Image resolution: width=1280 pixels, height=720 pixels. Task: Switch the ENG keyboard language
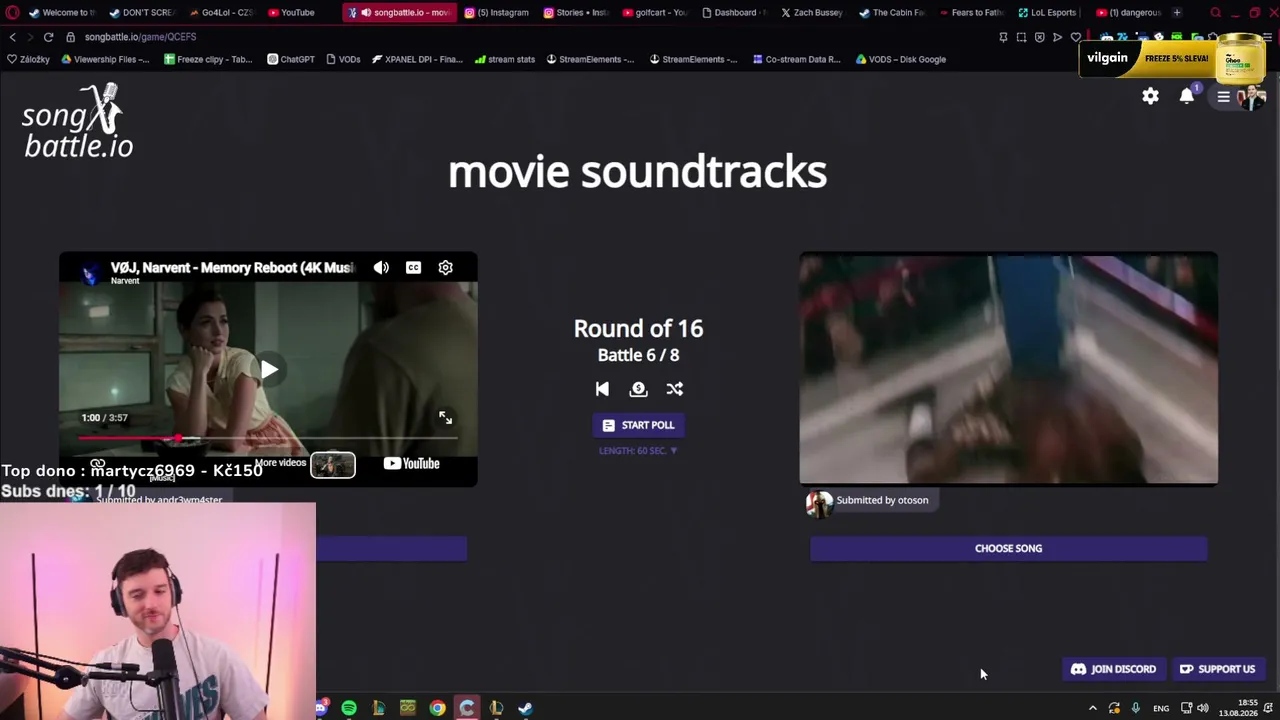click(x=1161, y=708)
